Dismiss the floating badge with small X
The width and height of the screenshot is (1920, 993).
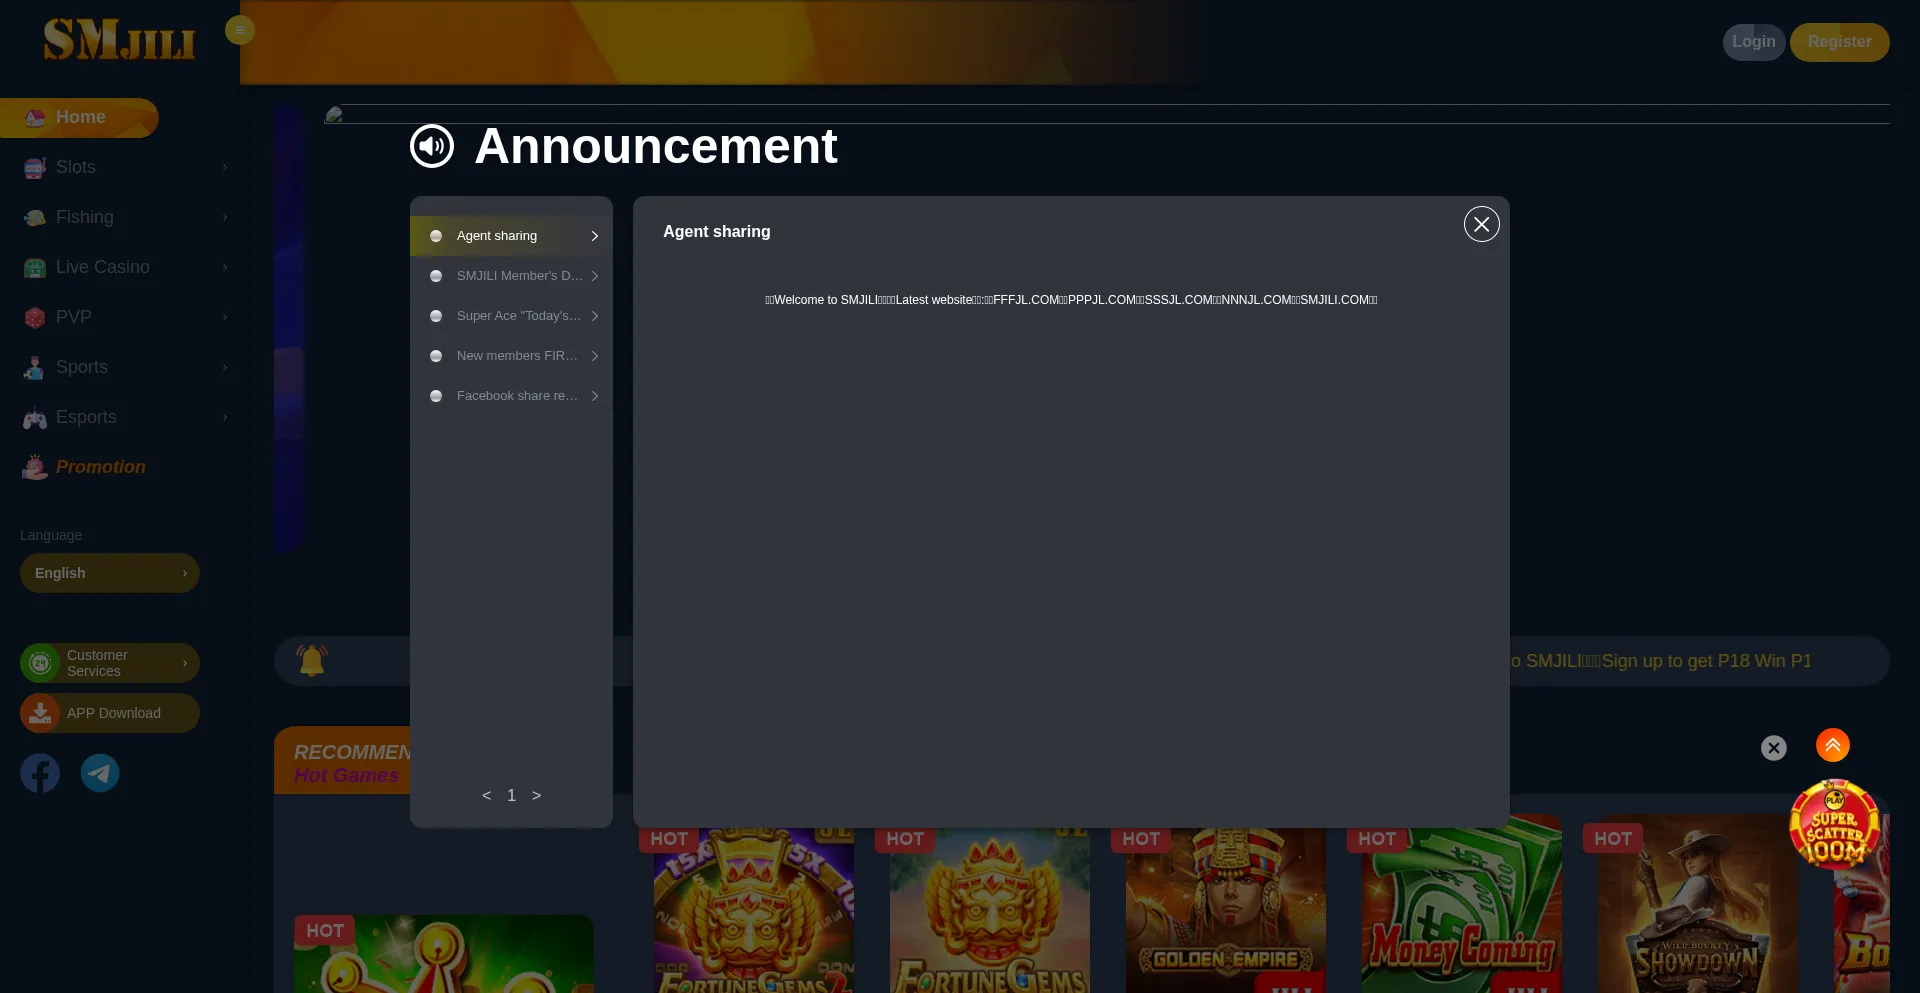pyautogui.click(x=1773, y=748)
